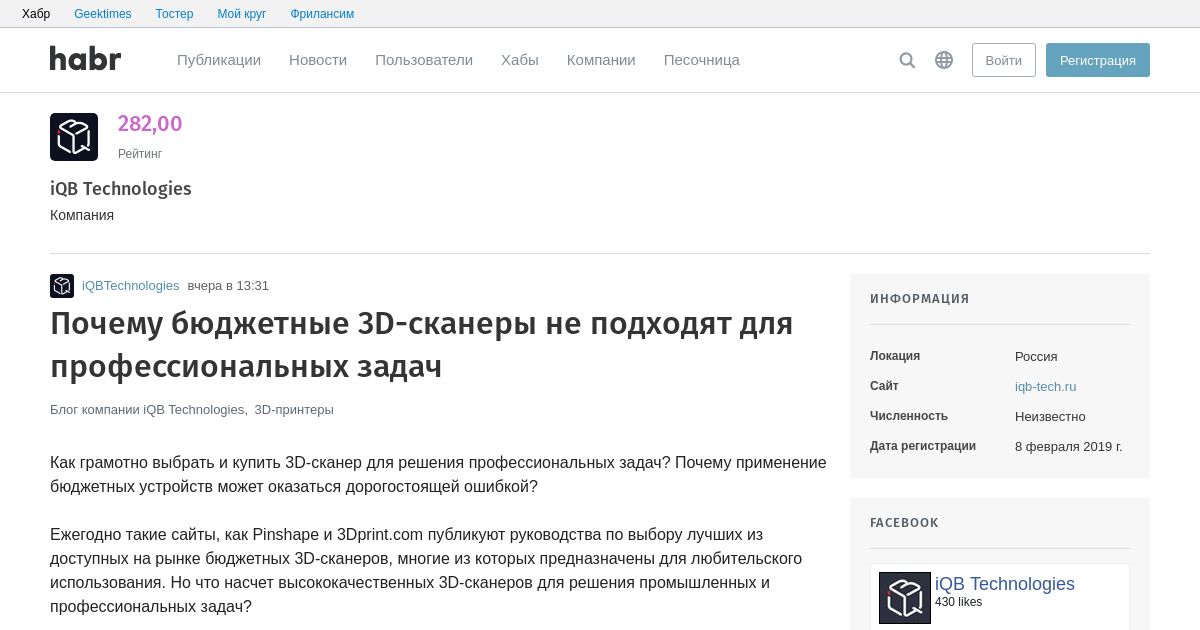Open Блог компании iQB Technologies hub
This screenshot has width=1200, height=630.
point(147,410)
